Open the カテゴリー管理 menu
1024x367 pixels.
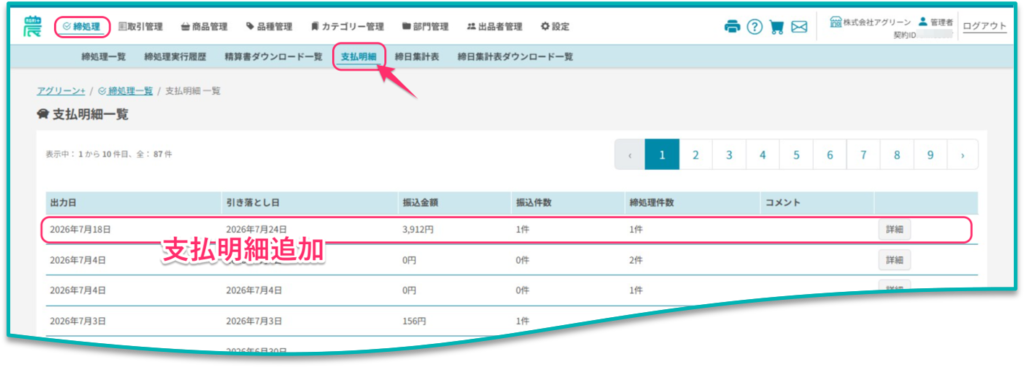[347, 27]
